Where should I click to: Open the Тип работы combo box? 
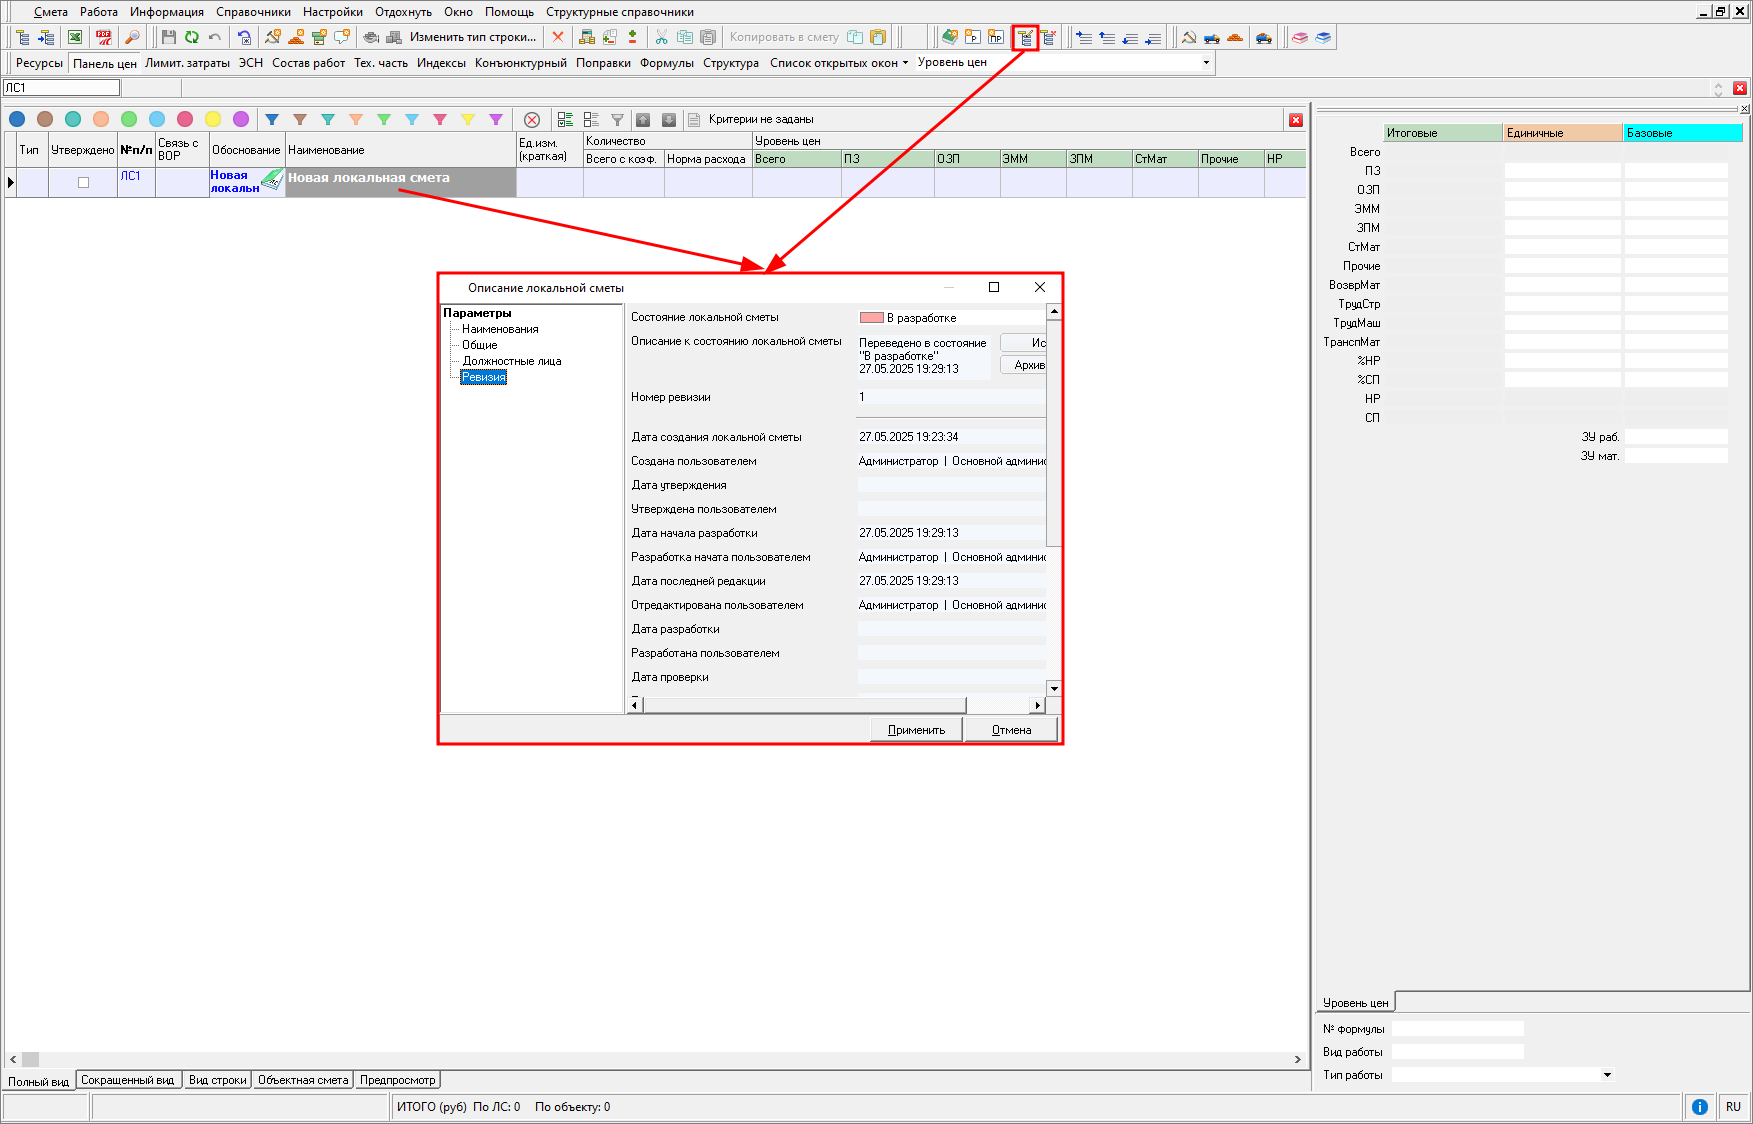1606,1075
